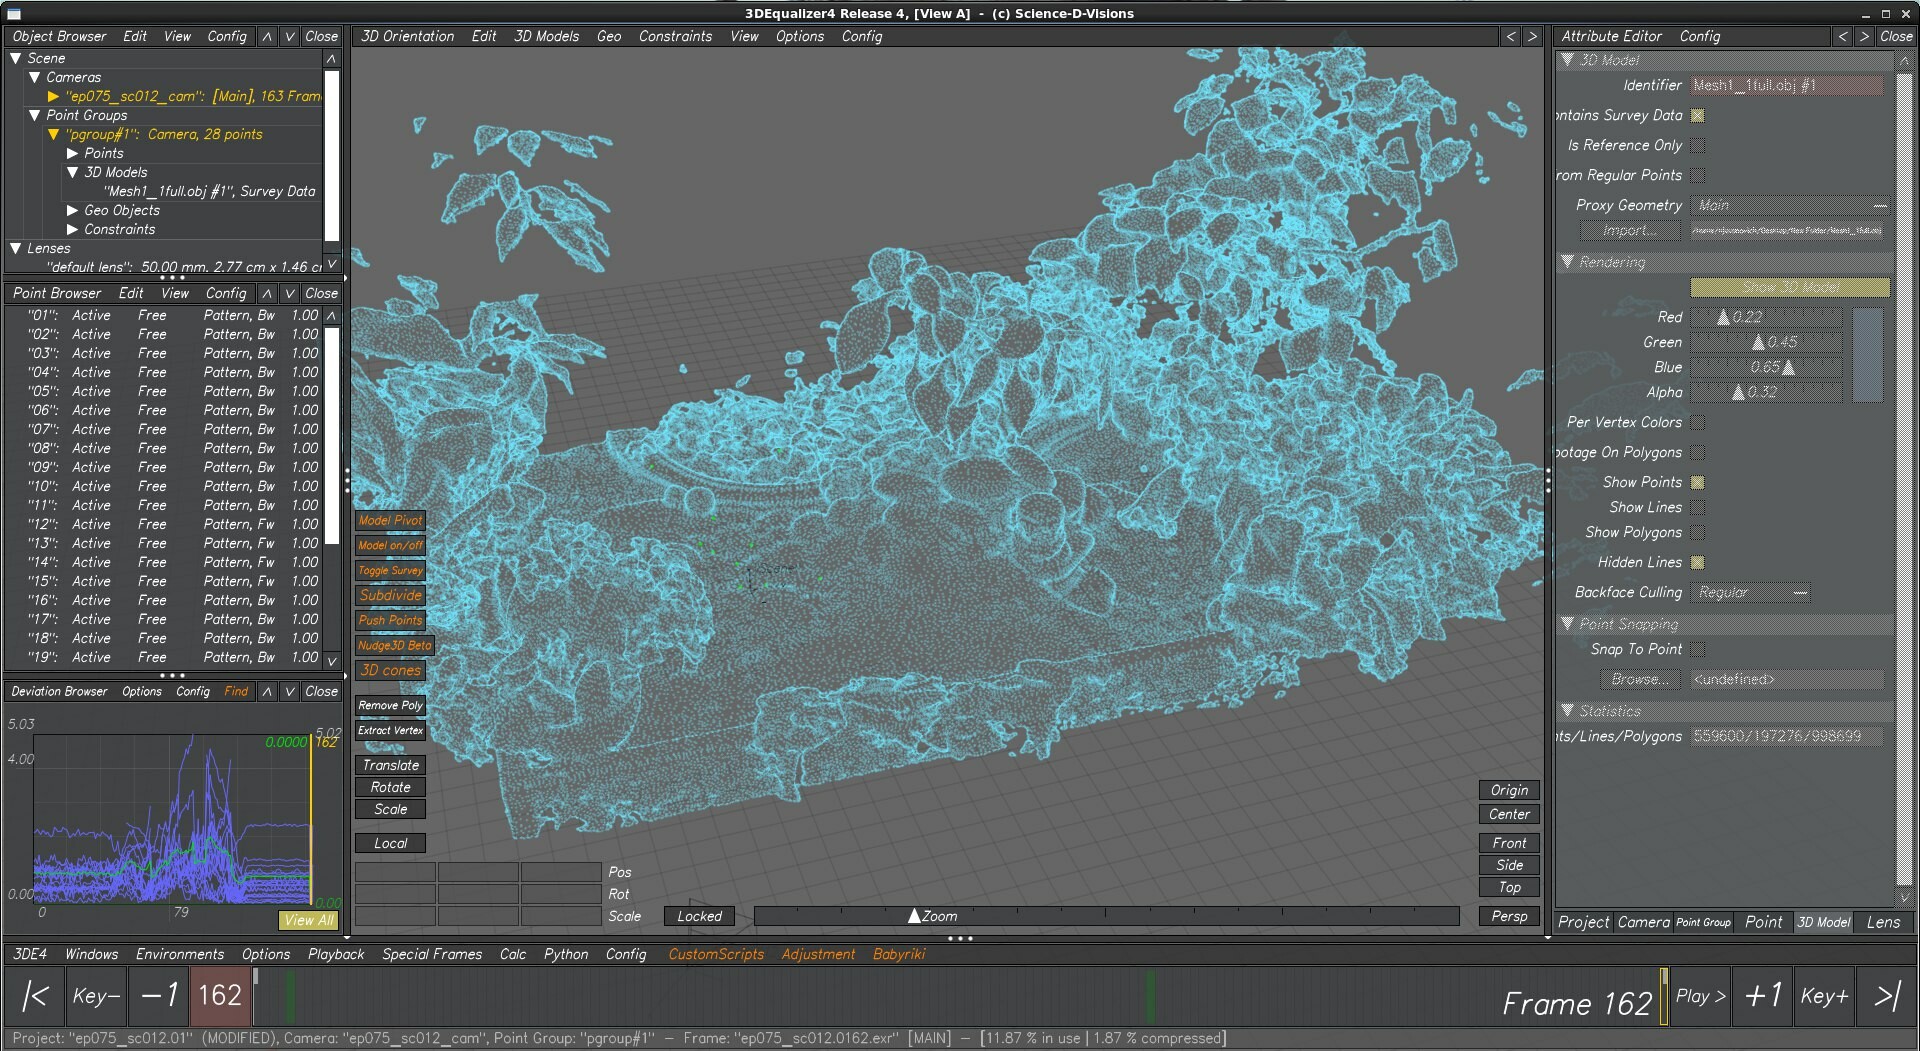Viewport: 1920px width, 1051px height.
Task: Click left arrow in Attribute Editor header
Action: (x=1842, y=36)
